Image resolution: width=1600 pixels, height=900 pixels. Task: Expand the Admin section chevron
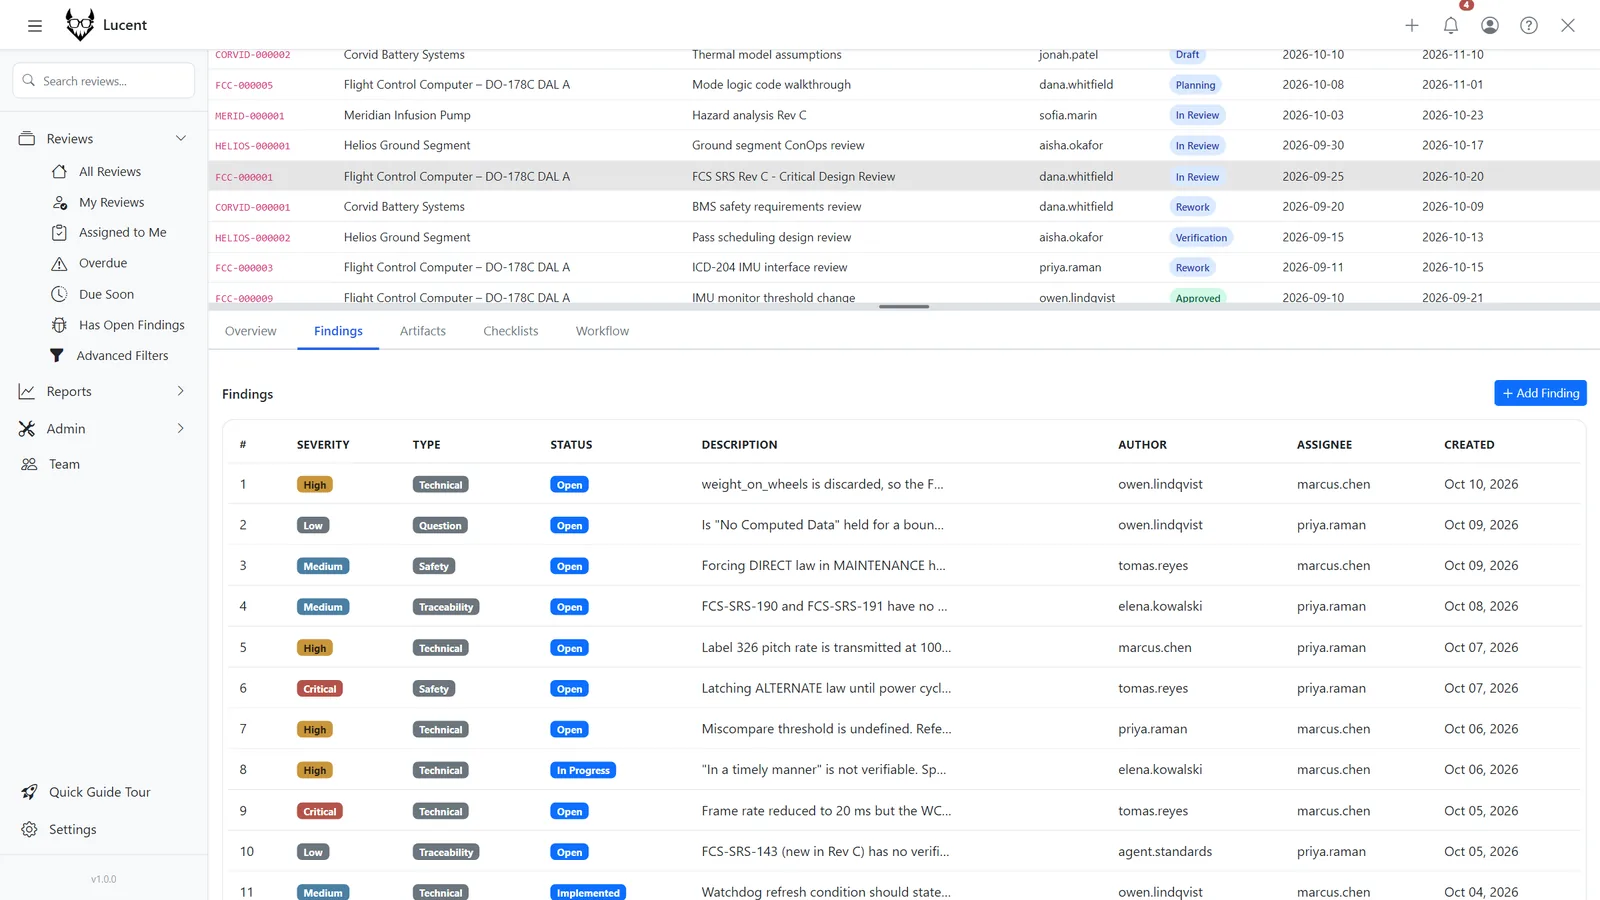[181, 429]
